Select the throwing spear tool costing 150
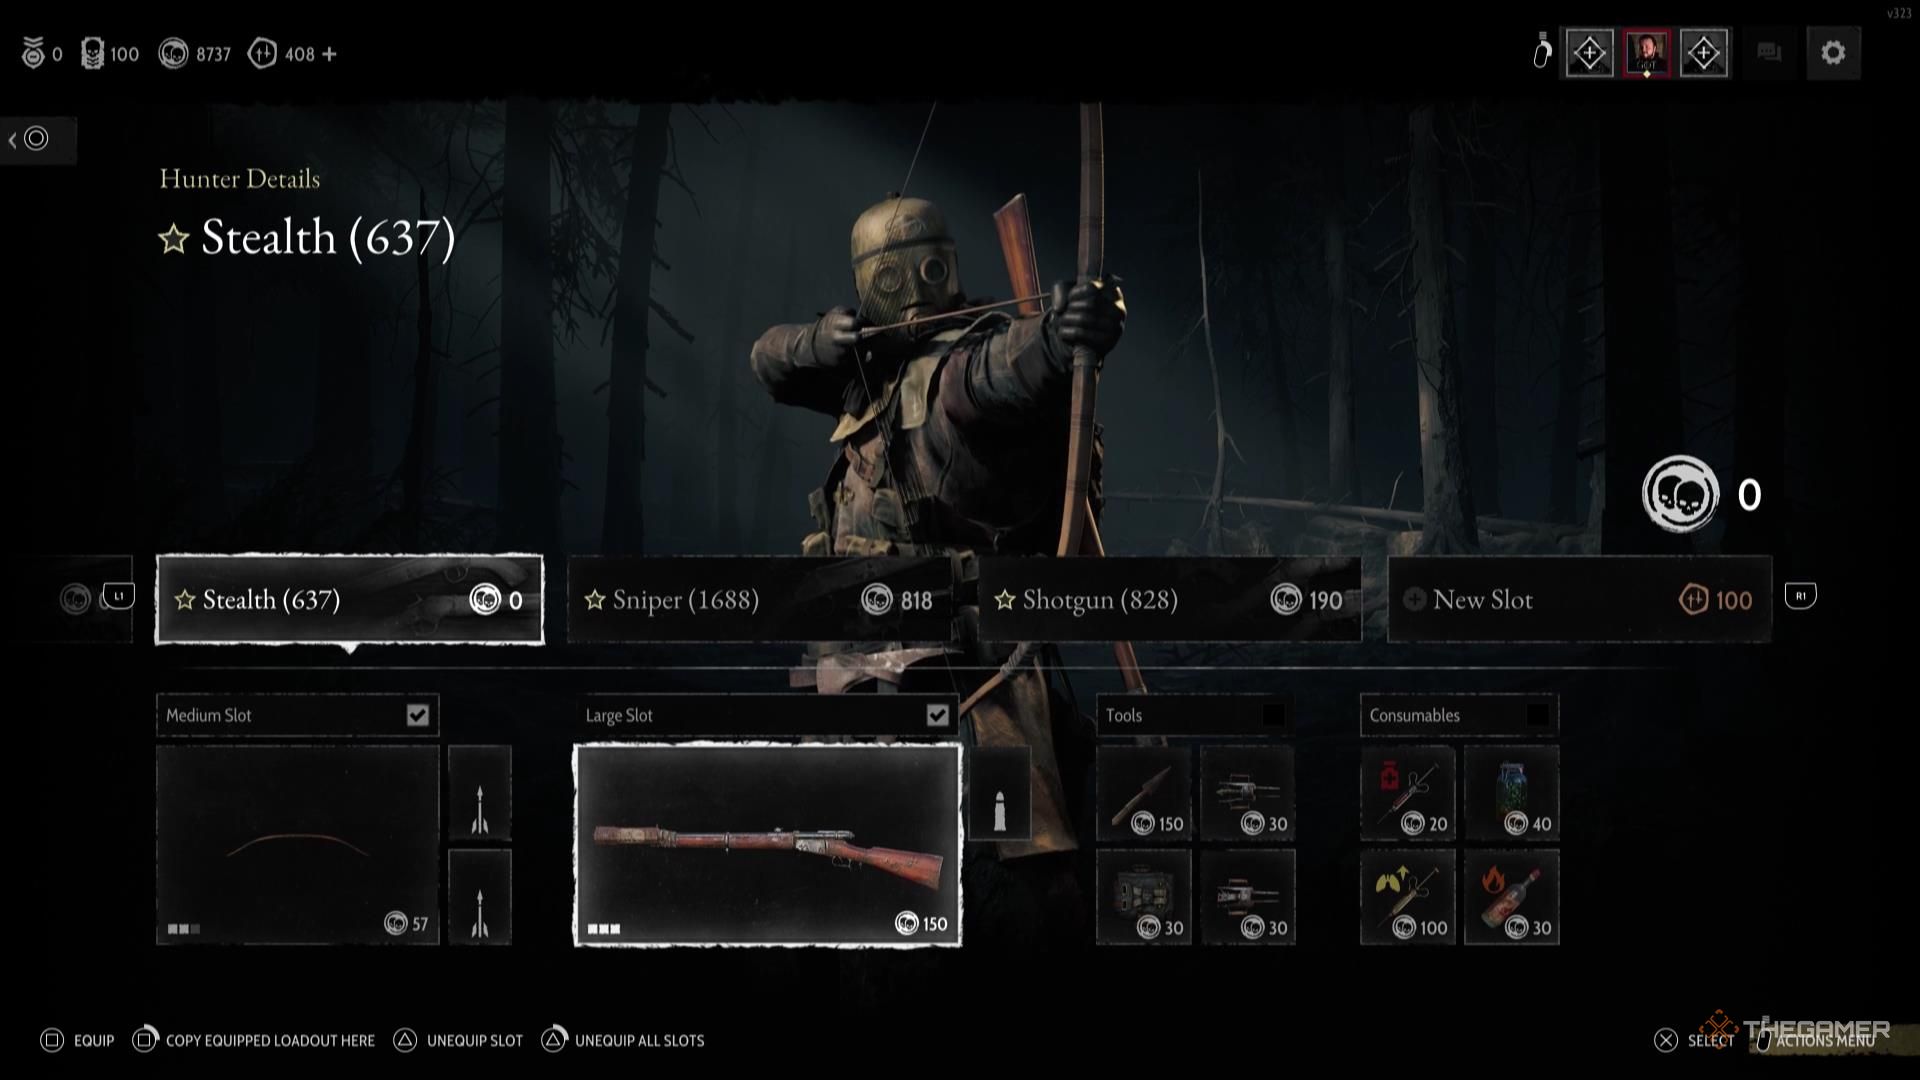The height and width of the screenshot is (1080, 1920). (1144, 793)
